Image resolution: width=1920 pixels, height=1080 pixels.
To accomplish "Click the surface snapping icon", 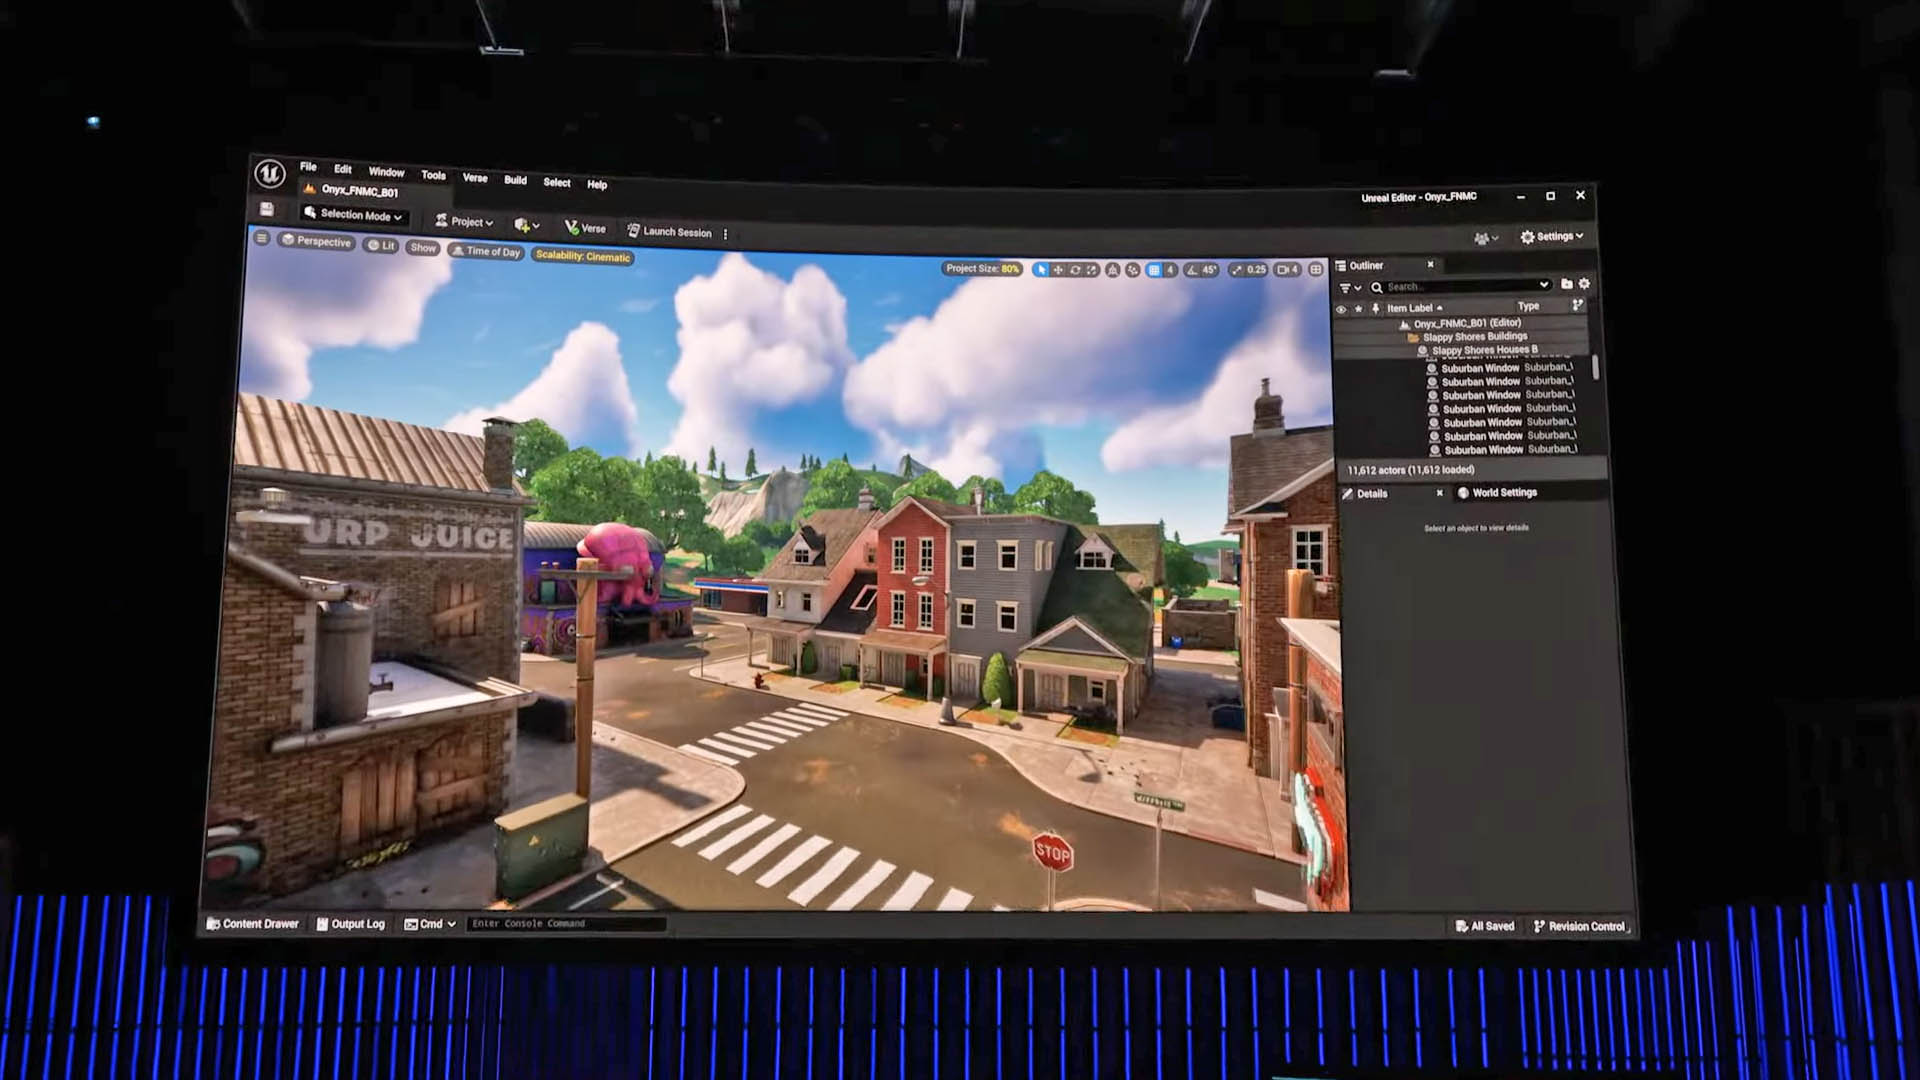I will [1112, 269].
